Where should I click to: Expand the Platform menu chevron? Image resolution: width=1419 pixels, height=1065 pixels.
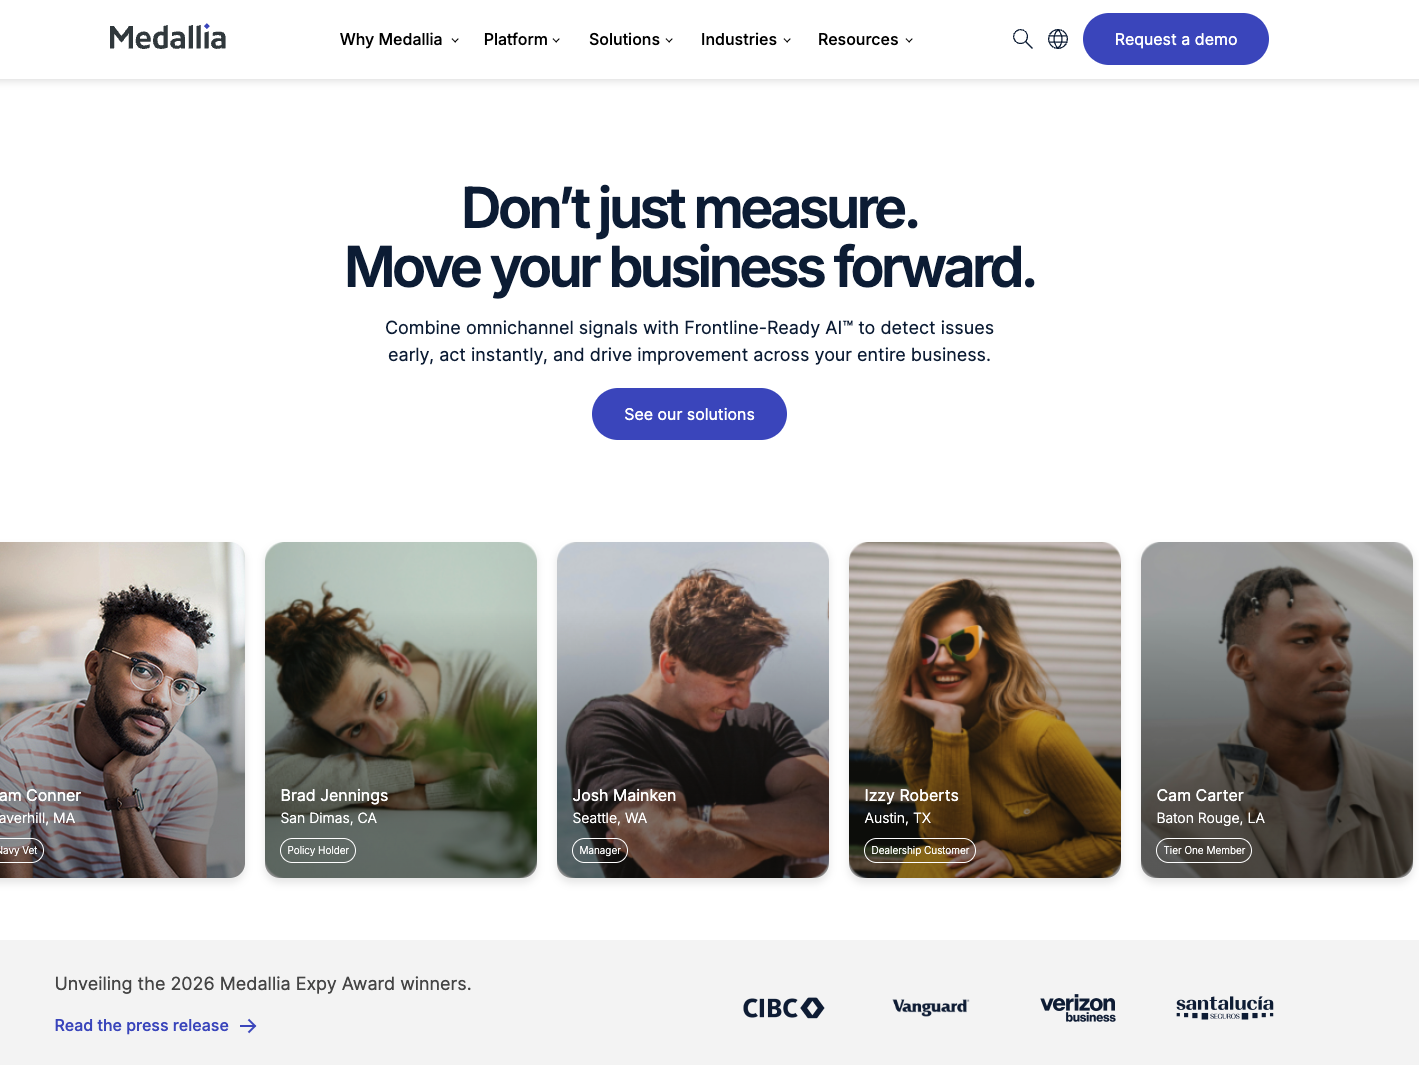tap(556, 40)
